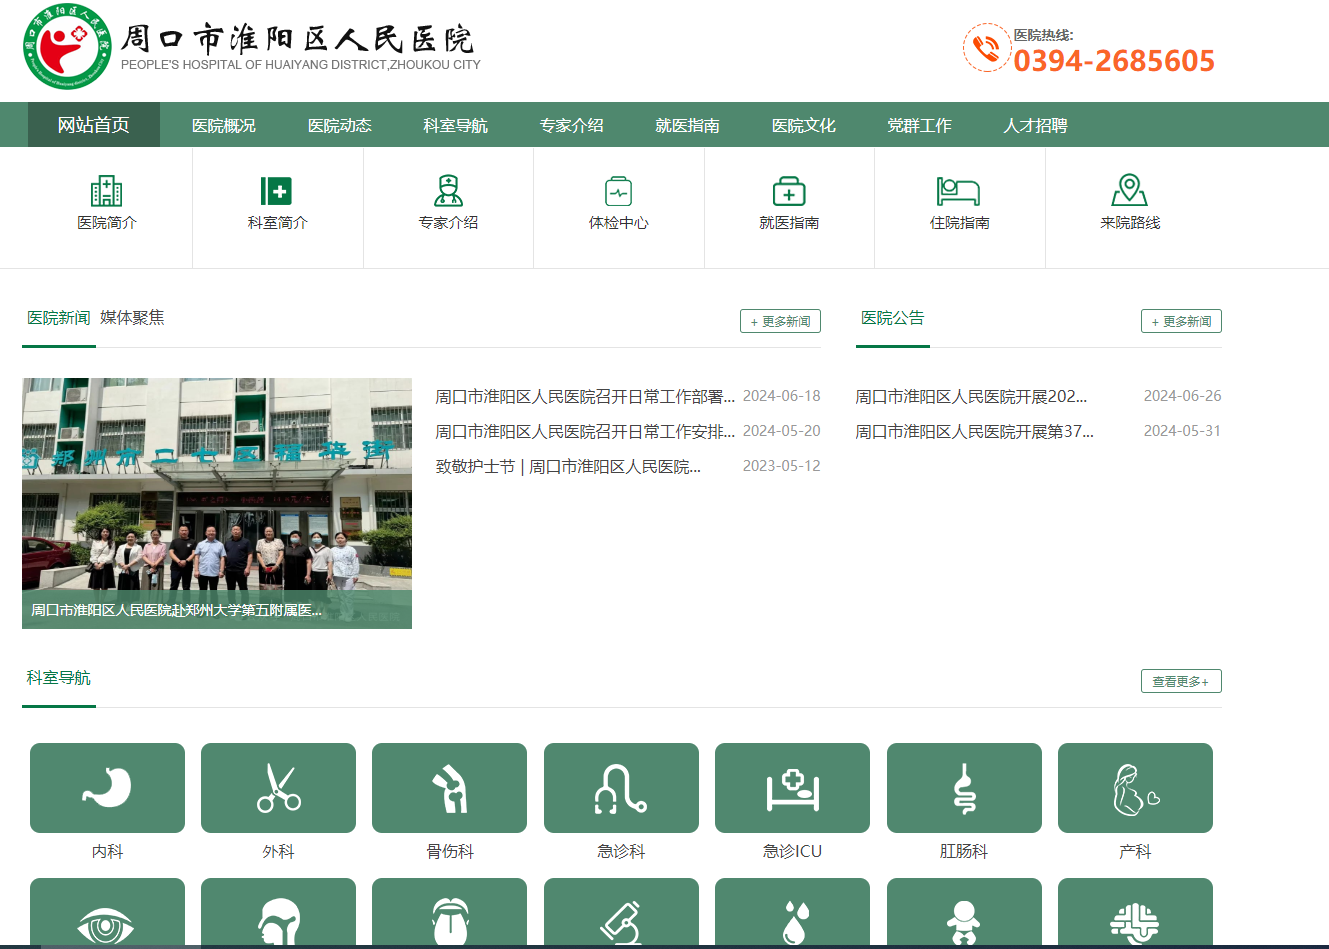The width and height of the screenshot is (1329, 949).
Task: Open 致敬护士节 news article
Action: coord(568,467)
